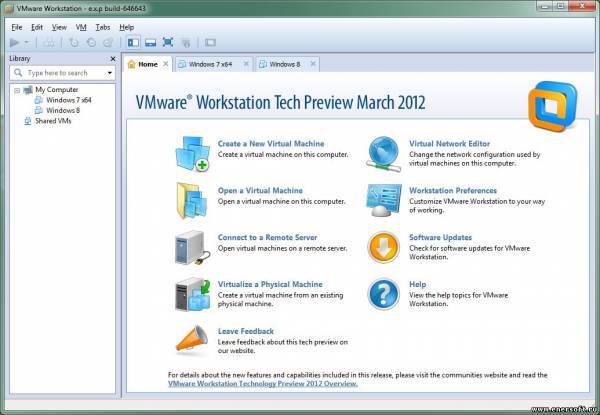Click the Software Updates link
This screenshot has height=415, width=600.
440,238
